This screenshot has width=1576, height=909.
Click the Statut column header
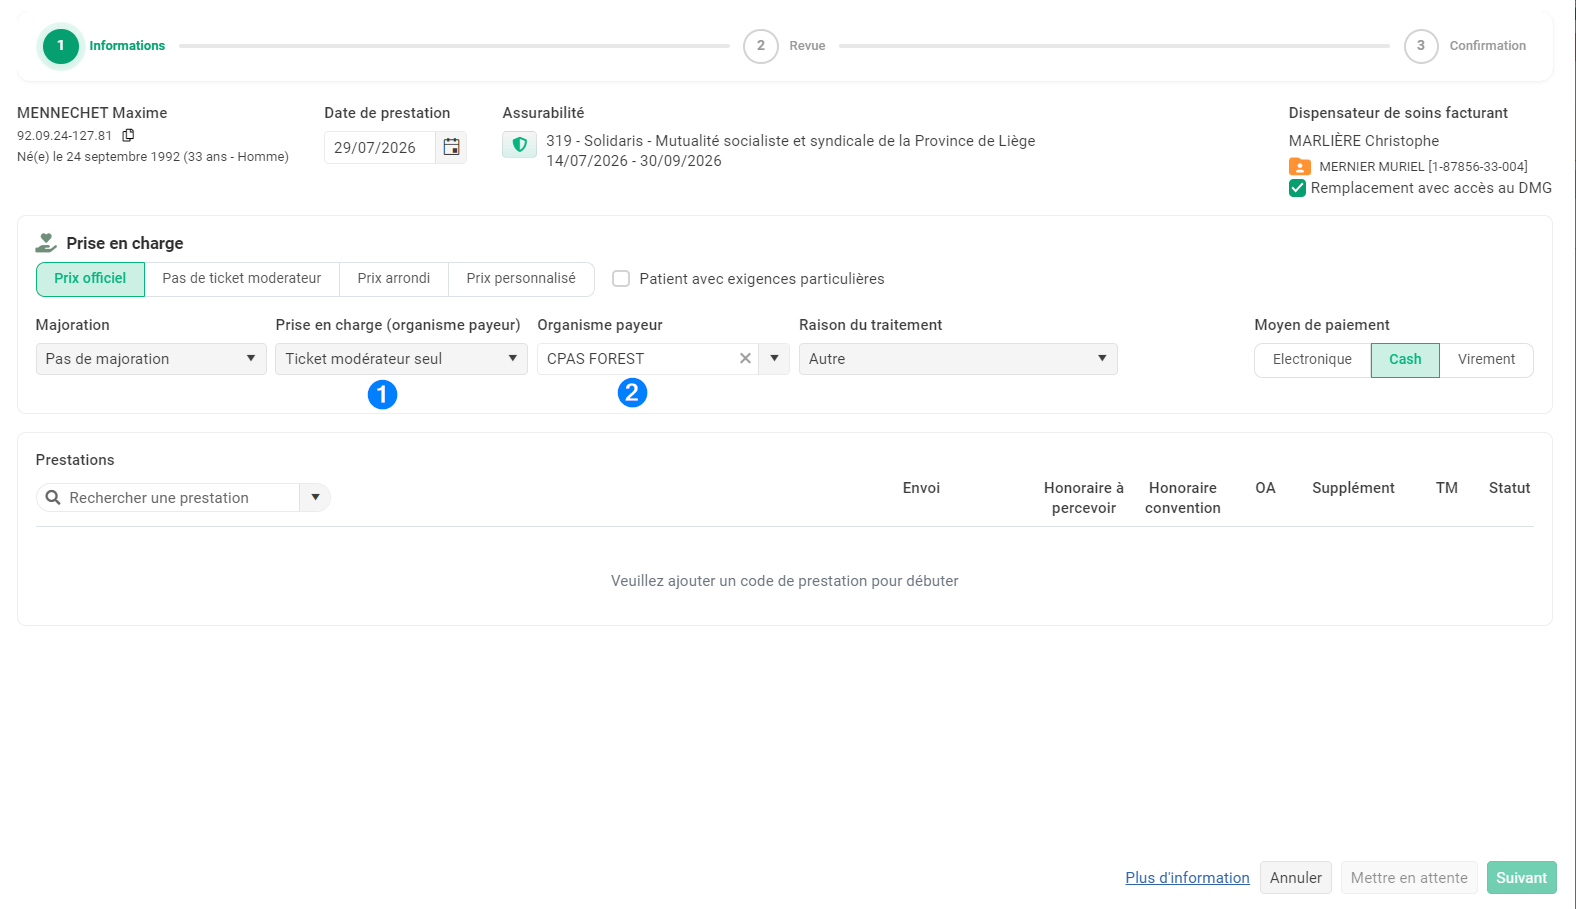click(1509, 488)
